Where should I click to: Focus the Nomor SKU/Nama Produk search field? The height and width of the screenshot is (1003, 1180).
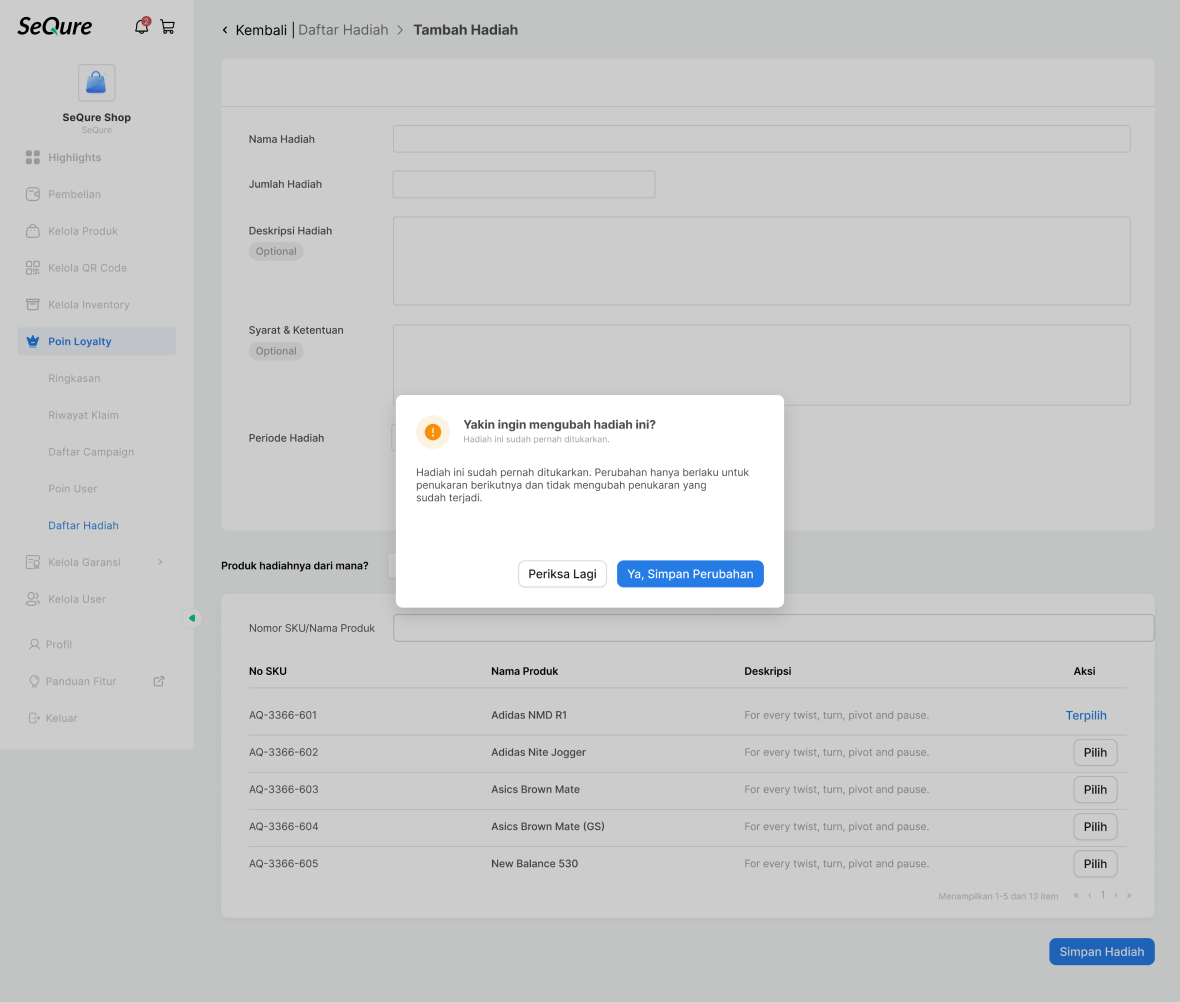coord(774,628)
